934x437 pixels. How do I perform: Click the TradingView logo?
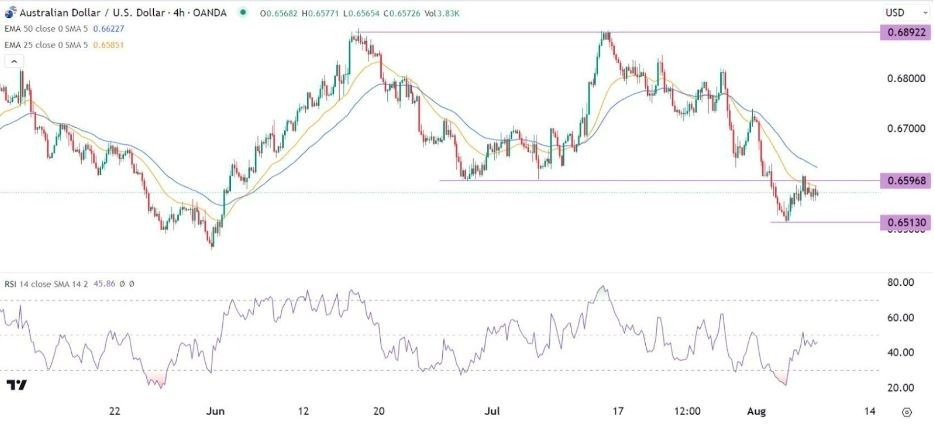coord(18,386)
